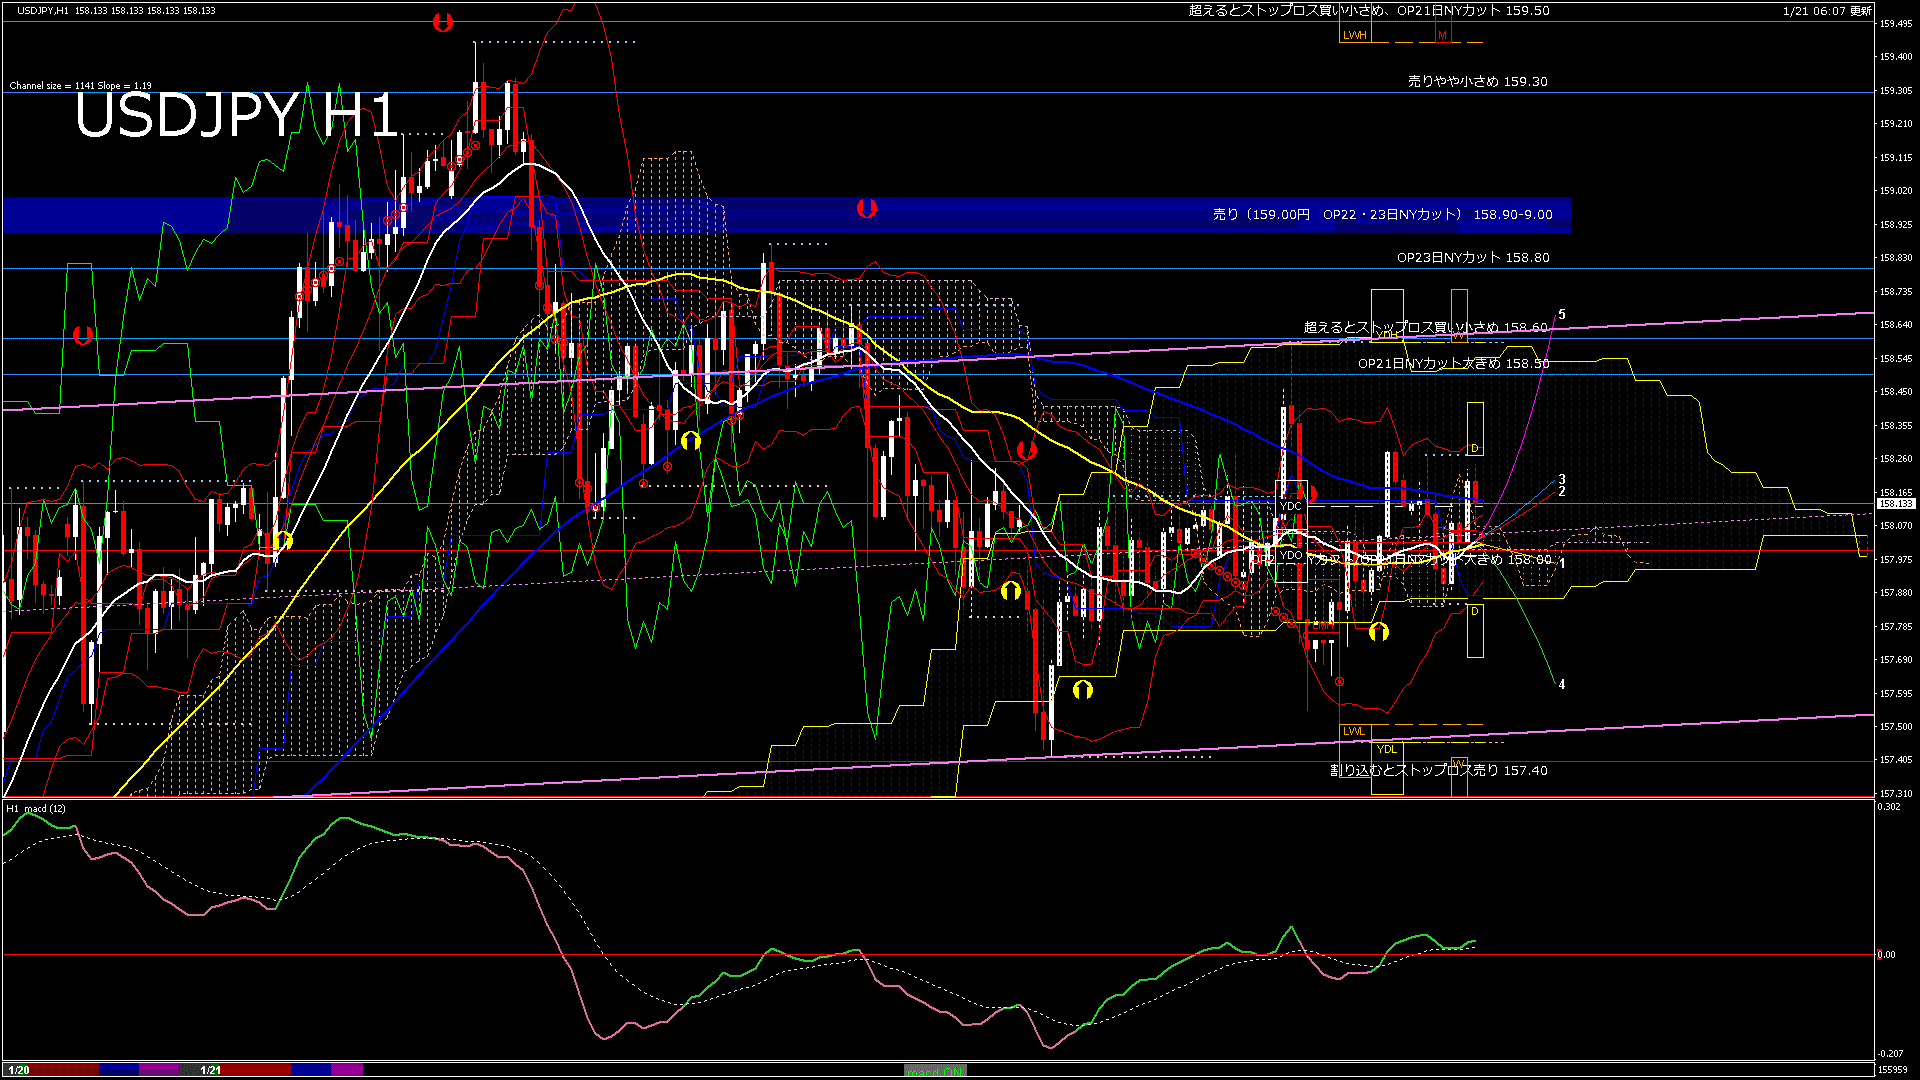Click the red arrow marker left of USDJPY H1 title
The image size is (1920, 1080).
(83, 335)
